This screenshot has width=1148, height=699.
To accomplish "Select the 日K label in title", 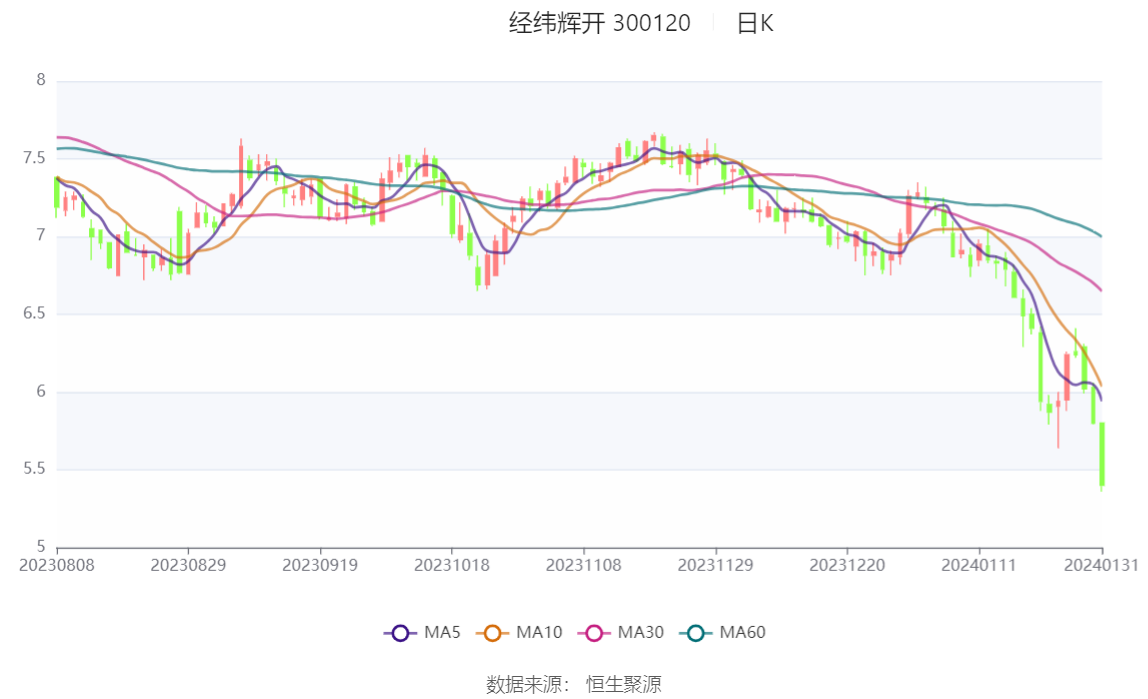I will (x=755, y=24).
